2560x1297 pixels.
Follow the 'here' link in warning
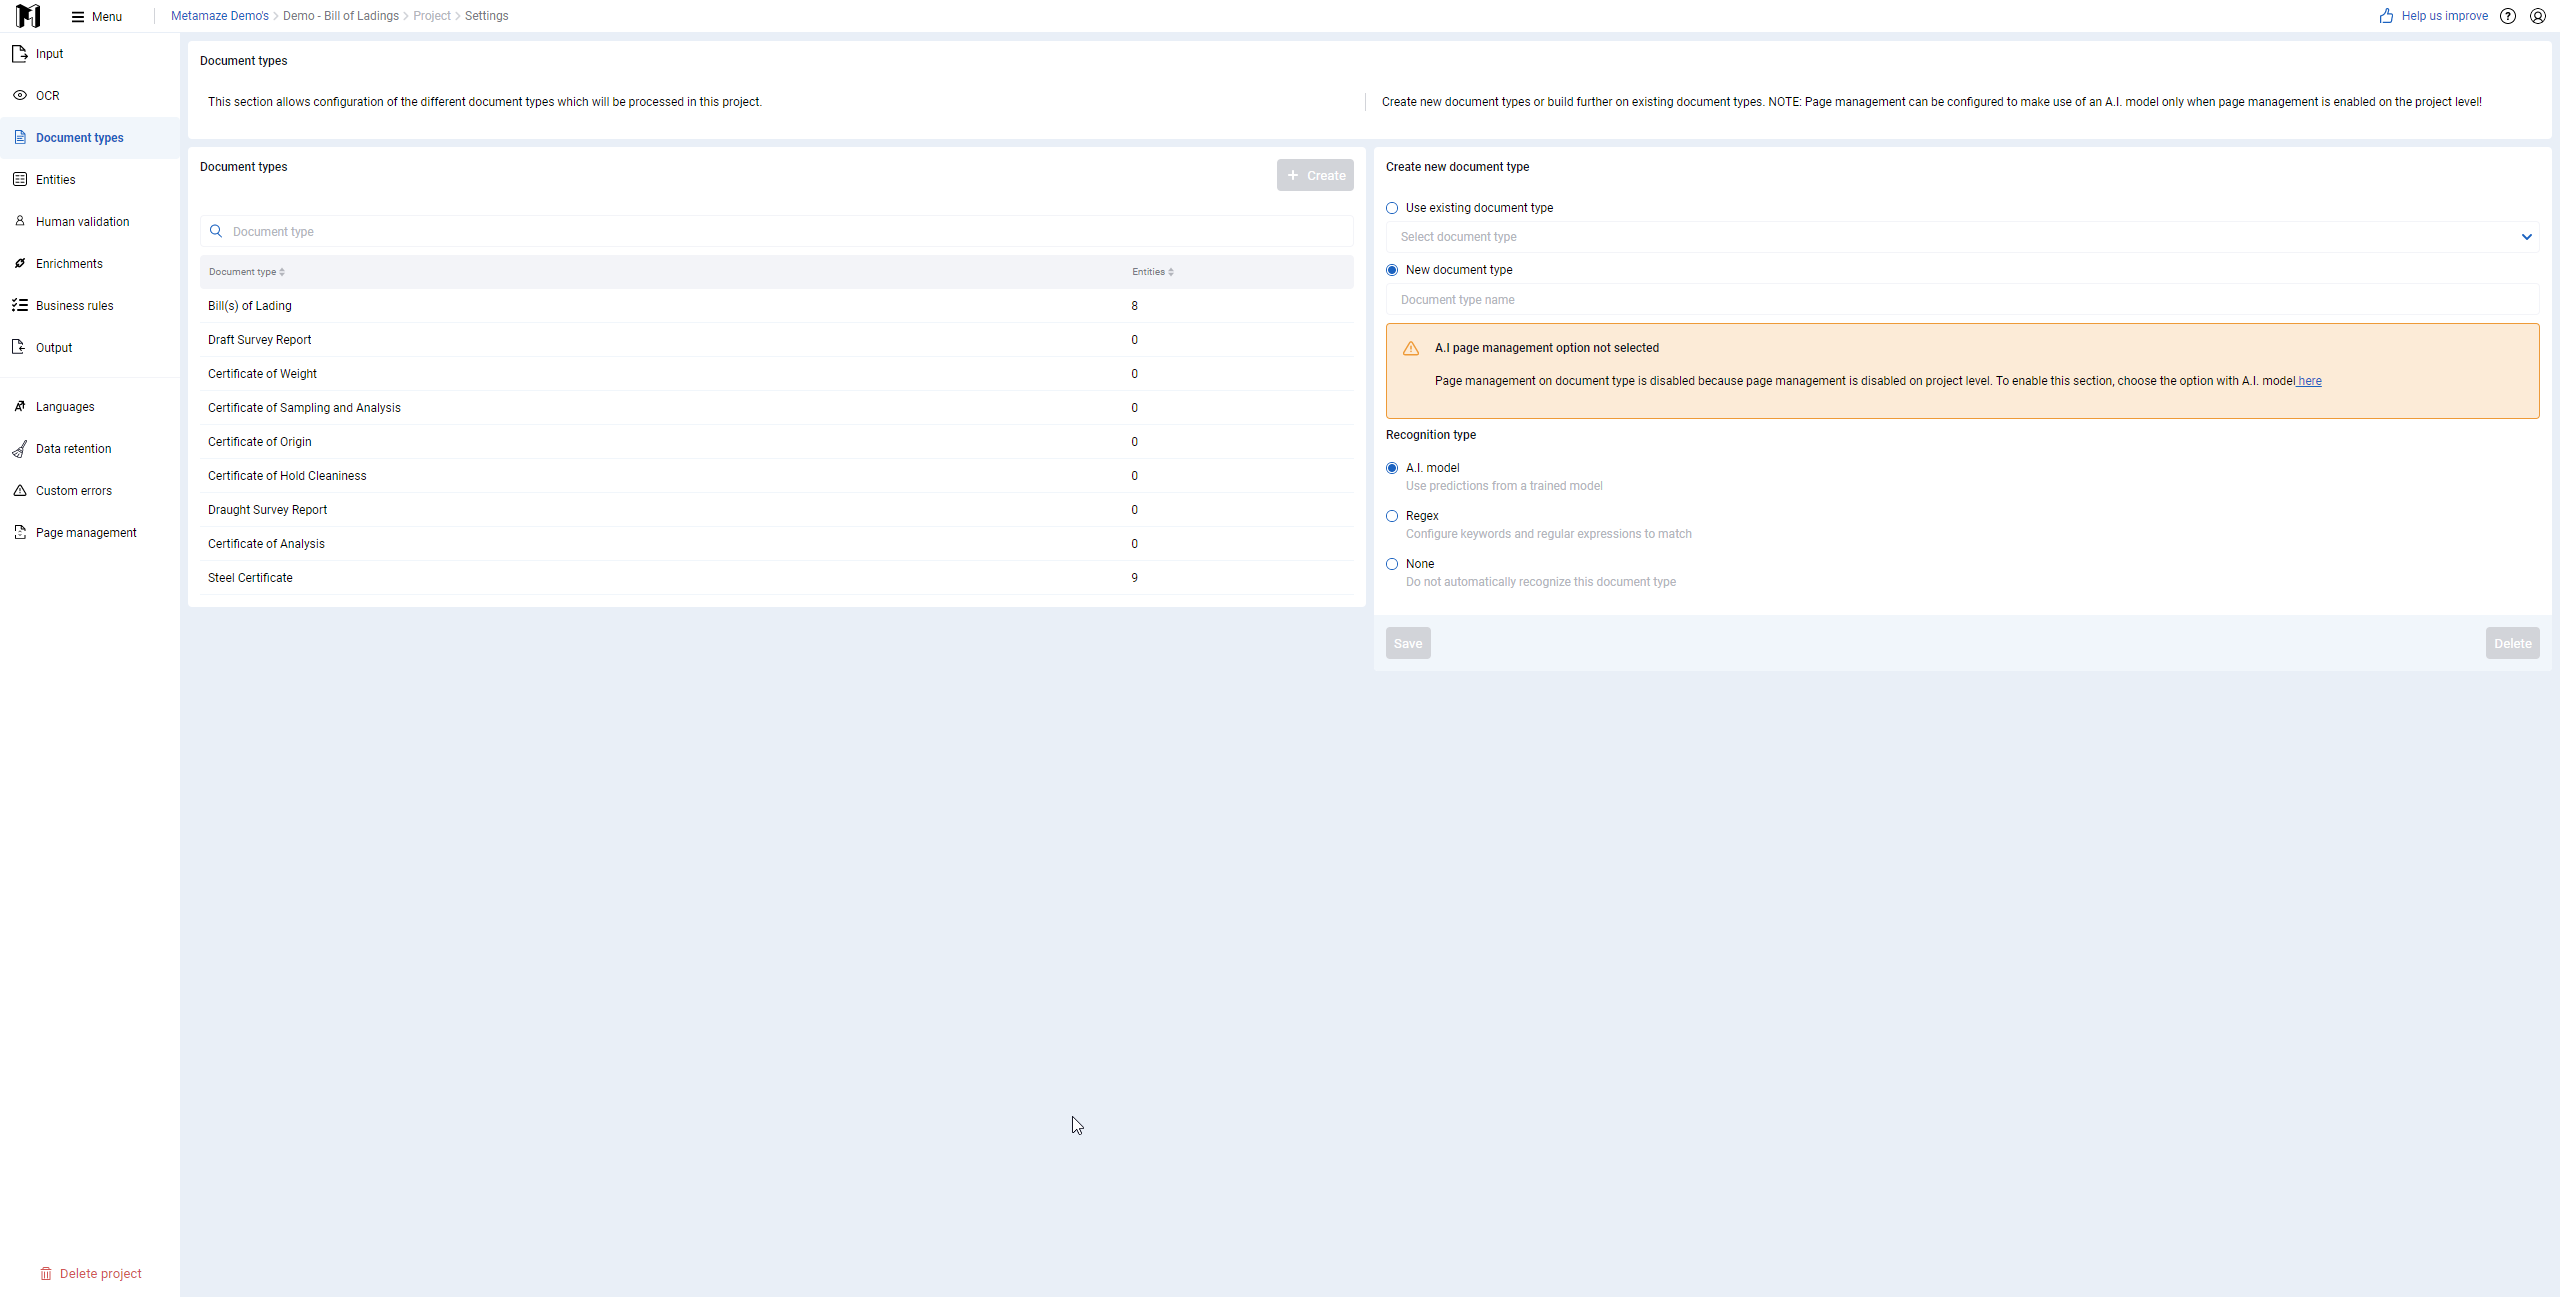(x=2309, y=381)
